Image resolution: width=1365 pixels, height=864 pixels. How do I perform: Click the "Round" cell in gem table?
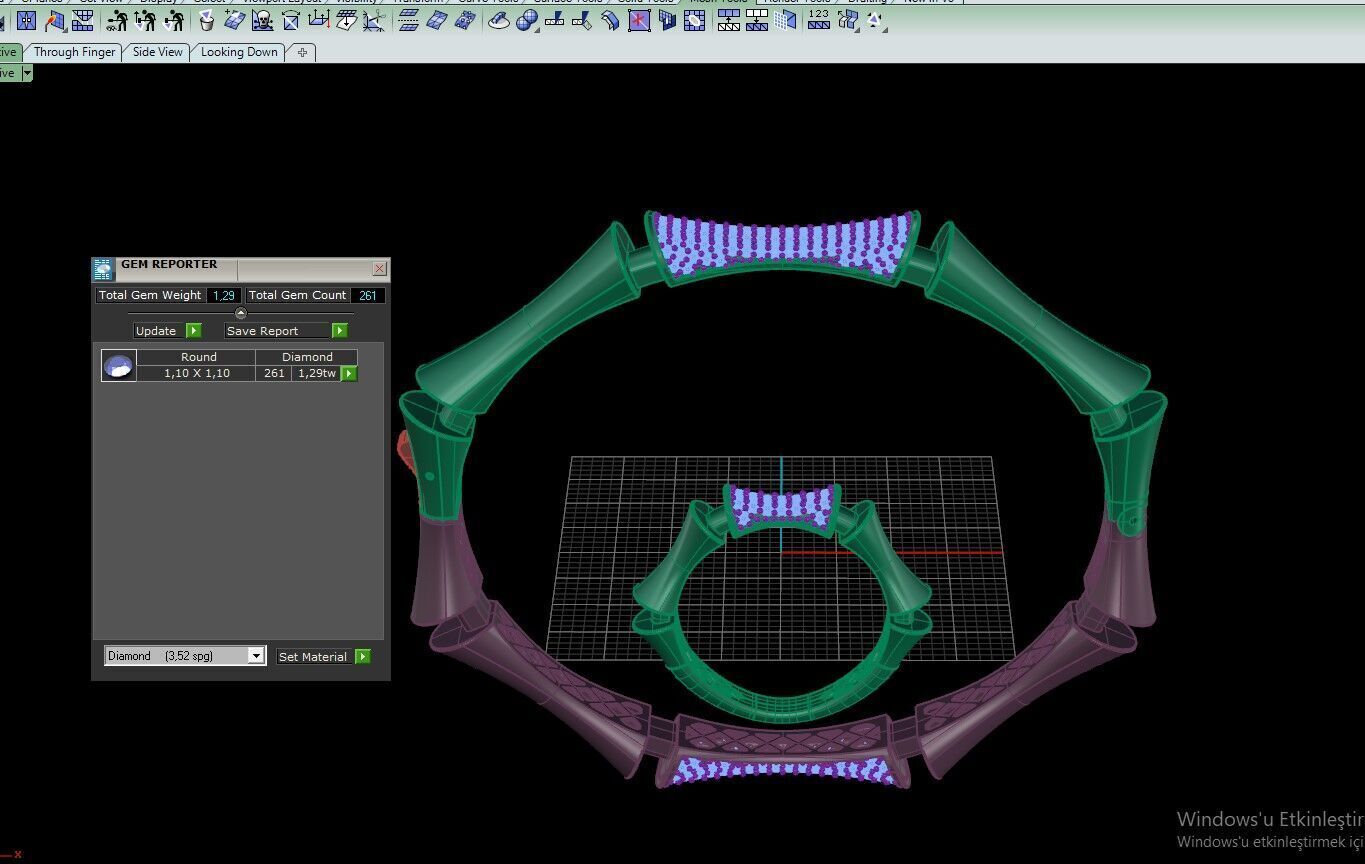coord(198,357)
